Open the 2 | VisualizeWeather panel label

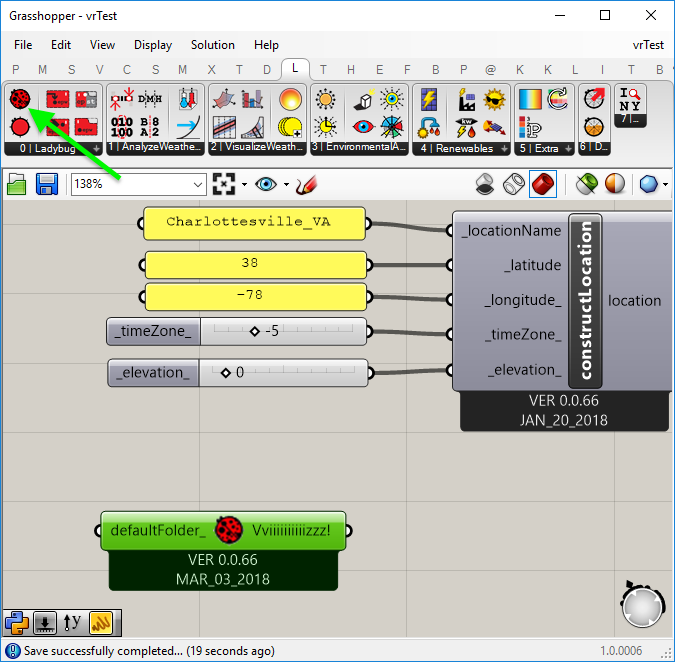point(257,147)
